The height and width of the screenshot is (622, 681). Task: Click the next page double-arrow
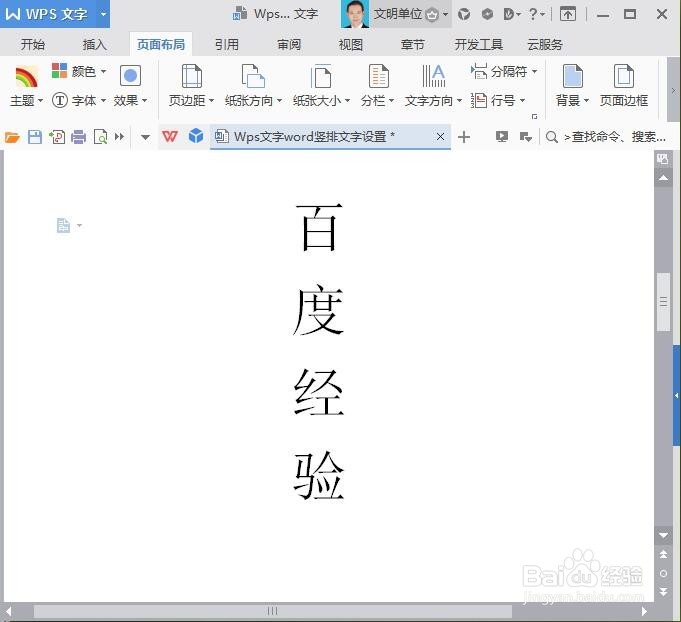pyautogui.click(x=663, y=592)
